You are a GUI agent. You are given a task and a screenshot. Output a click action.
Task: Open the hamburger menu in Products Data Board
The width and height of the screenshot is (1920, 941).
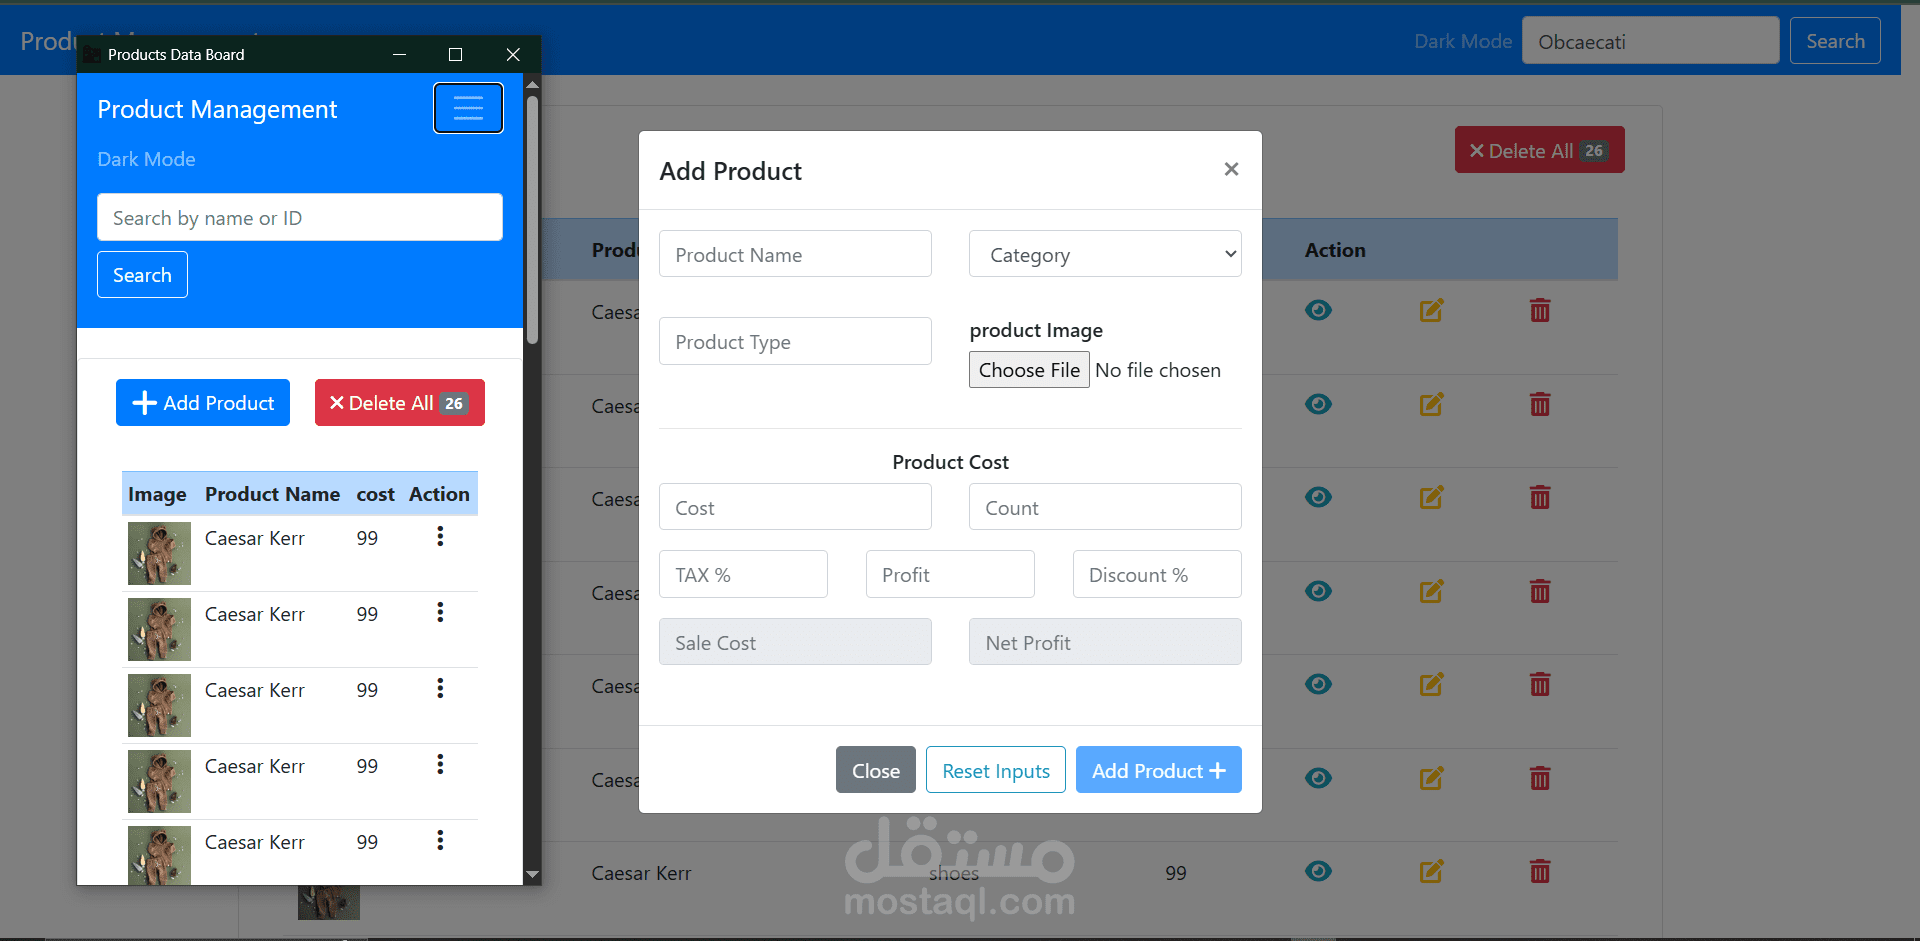[468, 108]
